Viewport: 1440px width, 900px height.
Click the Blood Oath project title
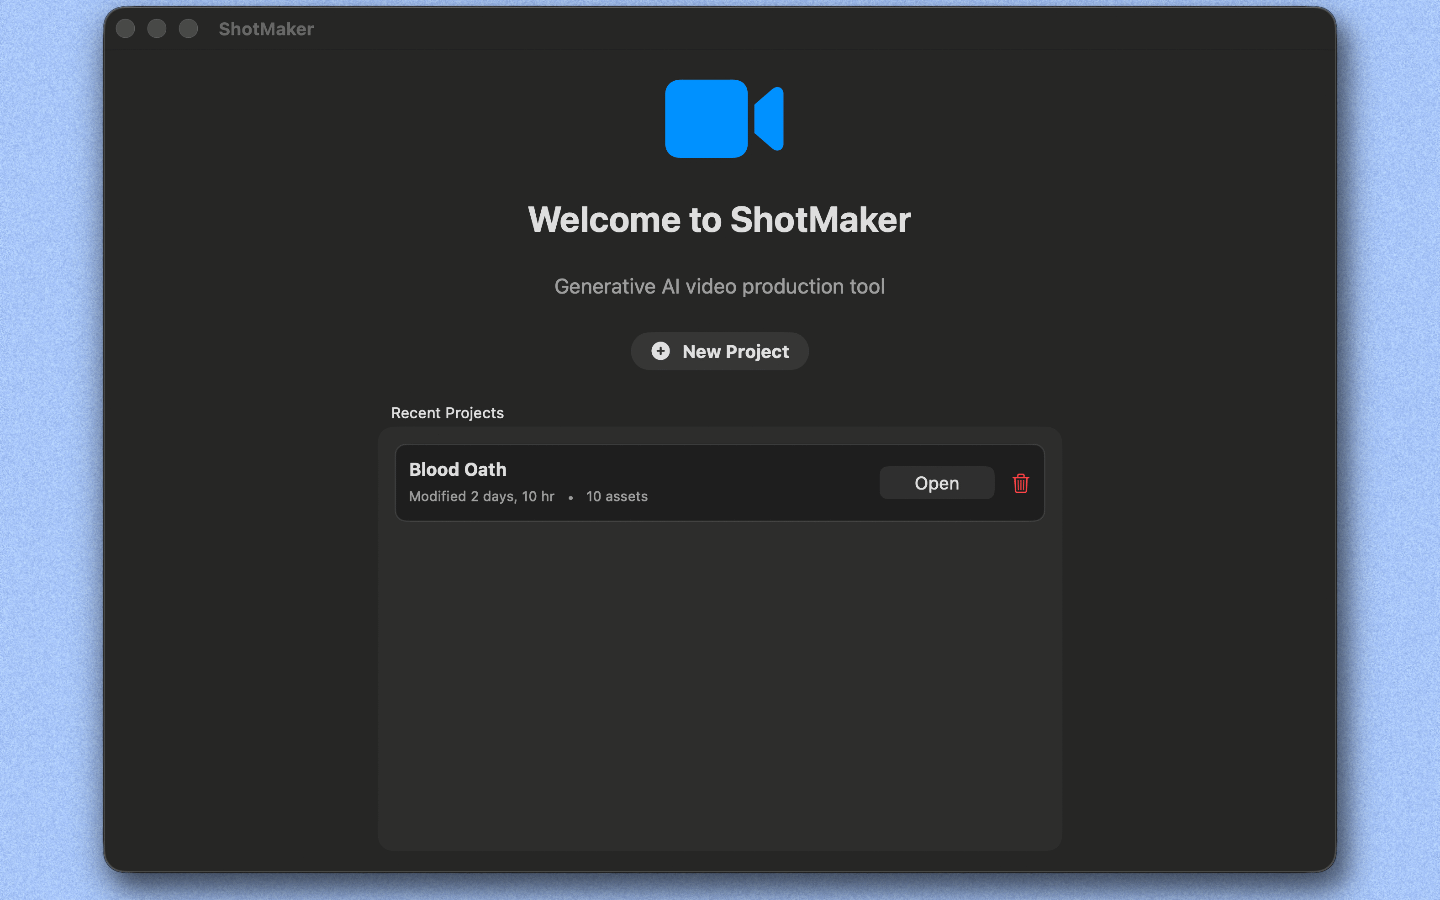coord(457,469)
